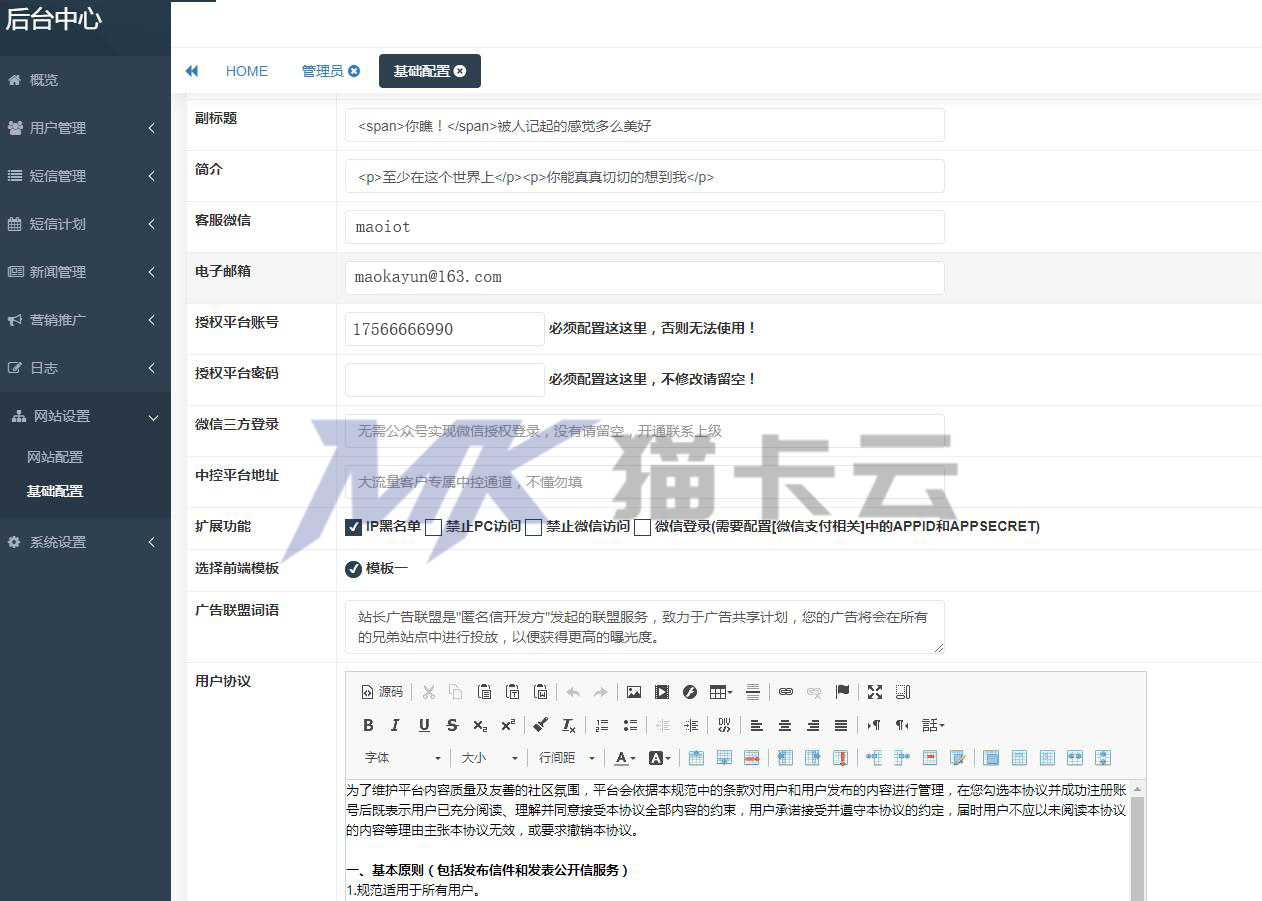Expand 短信计划 in the sidebar
1262x901 pixels.
85,224
